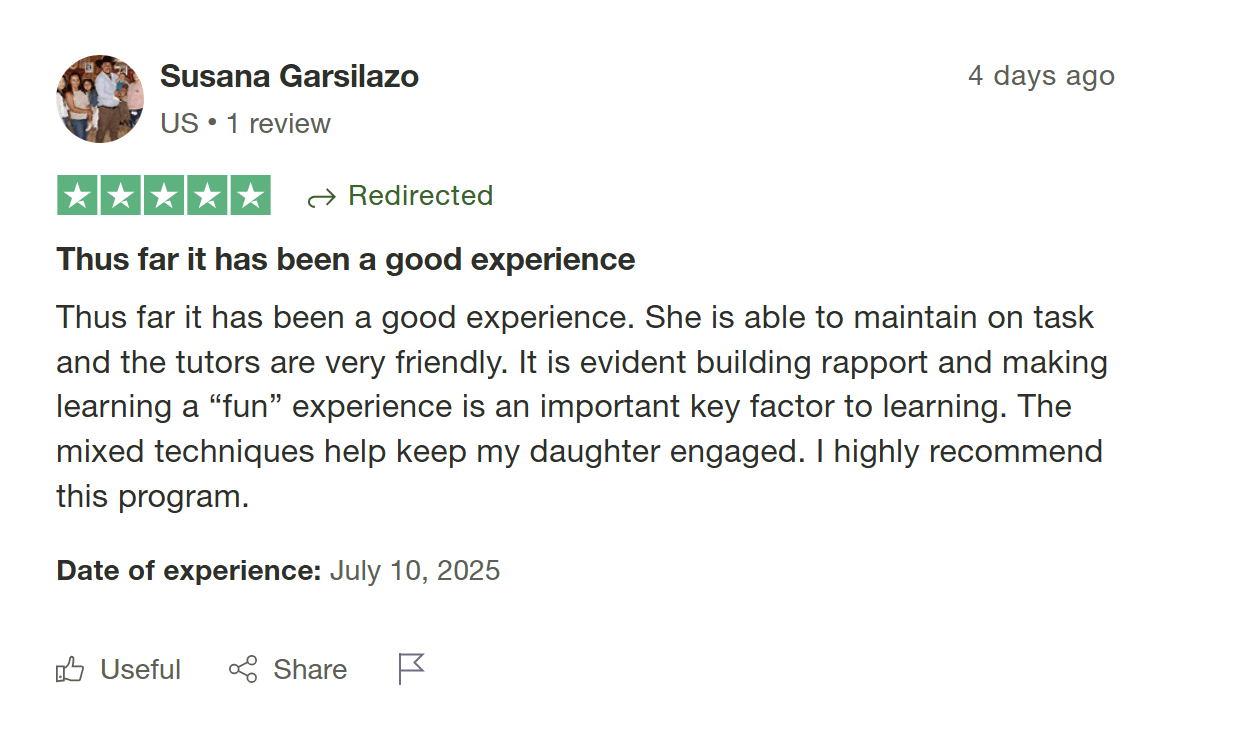The height and width of the screenshot is (749, 1234).
Task: Click the "1 review" count text
Action: pos(278,124)
